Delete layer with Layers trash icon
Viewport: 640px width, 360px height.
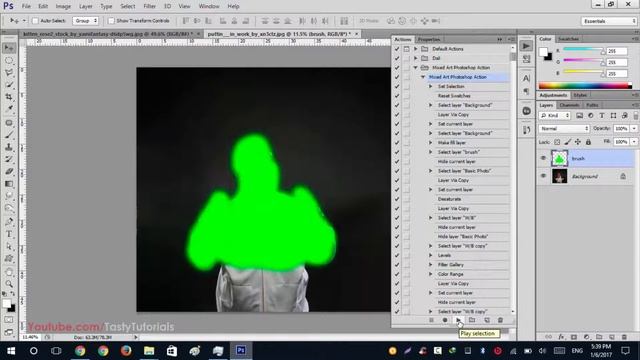click(624, 337)
